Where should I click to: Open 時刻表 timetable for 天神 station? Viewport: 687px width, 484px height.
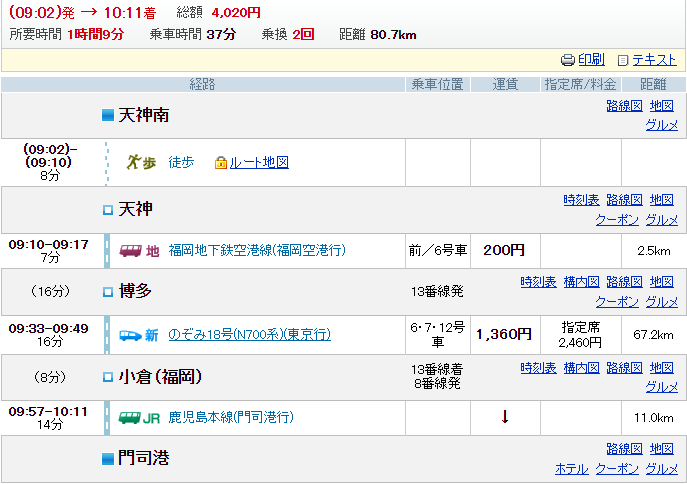(581, 200)
